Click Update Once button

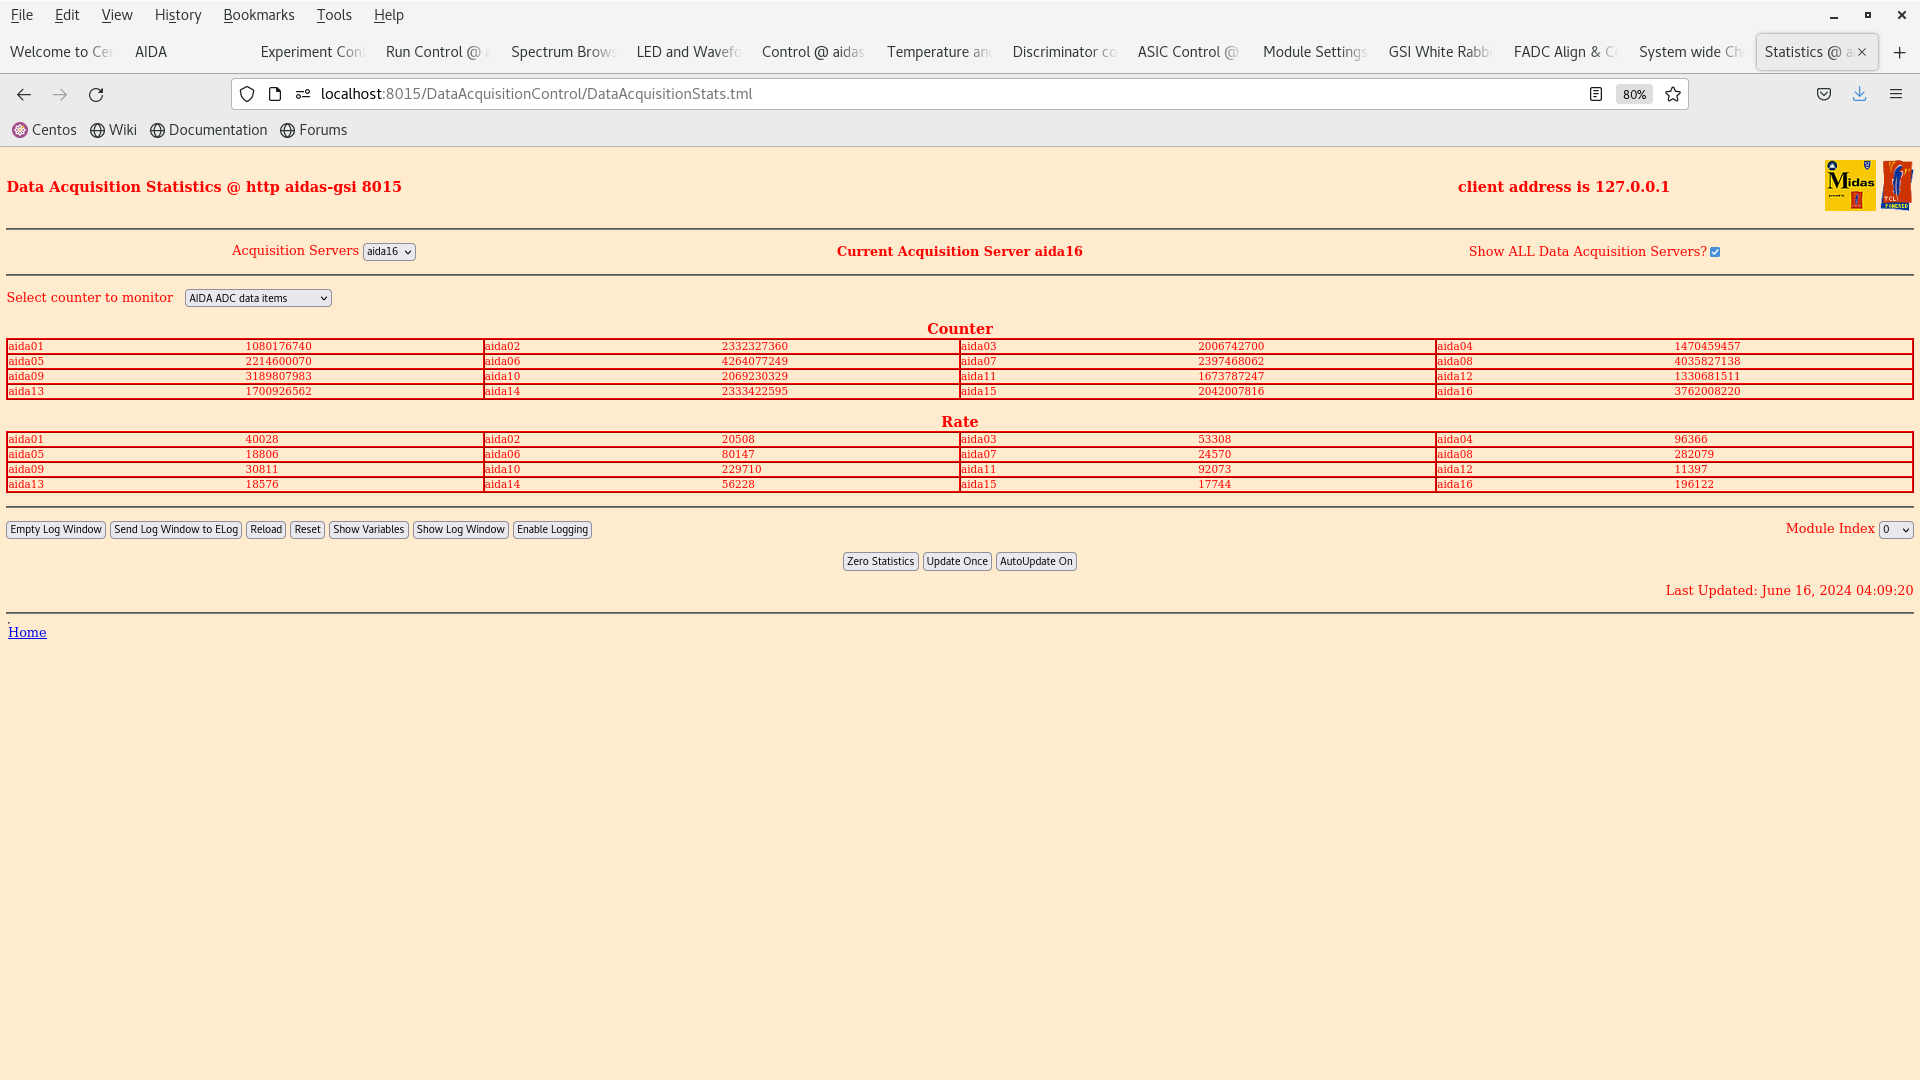tap(956, 560)
